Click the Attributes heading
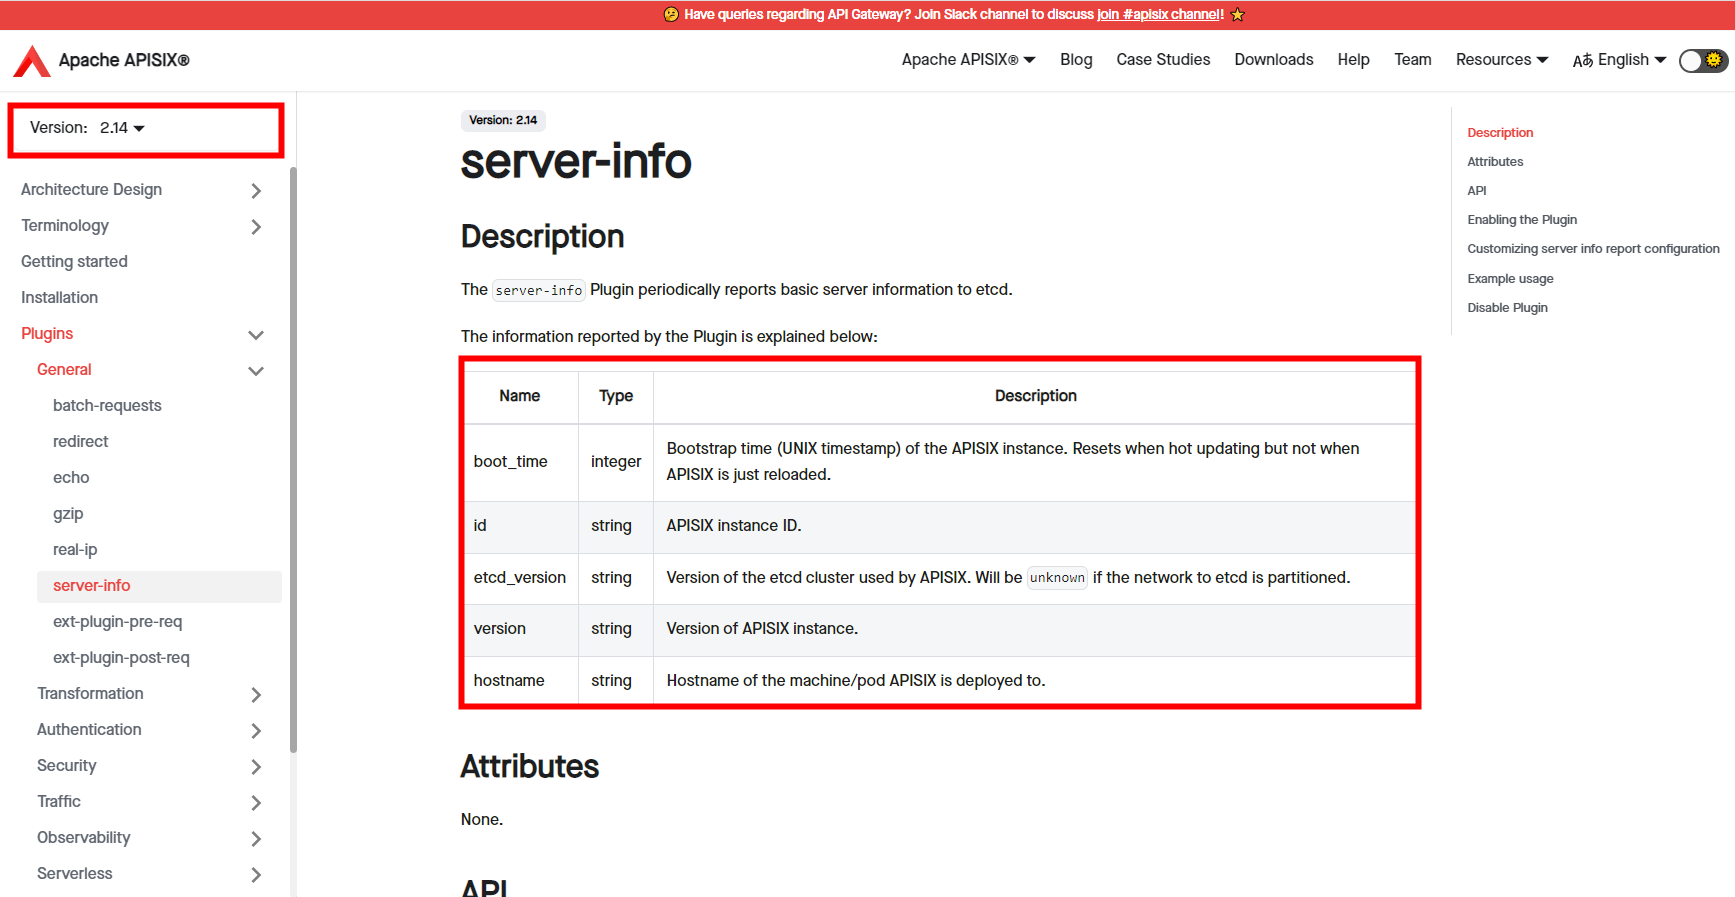 coord(529,767)
